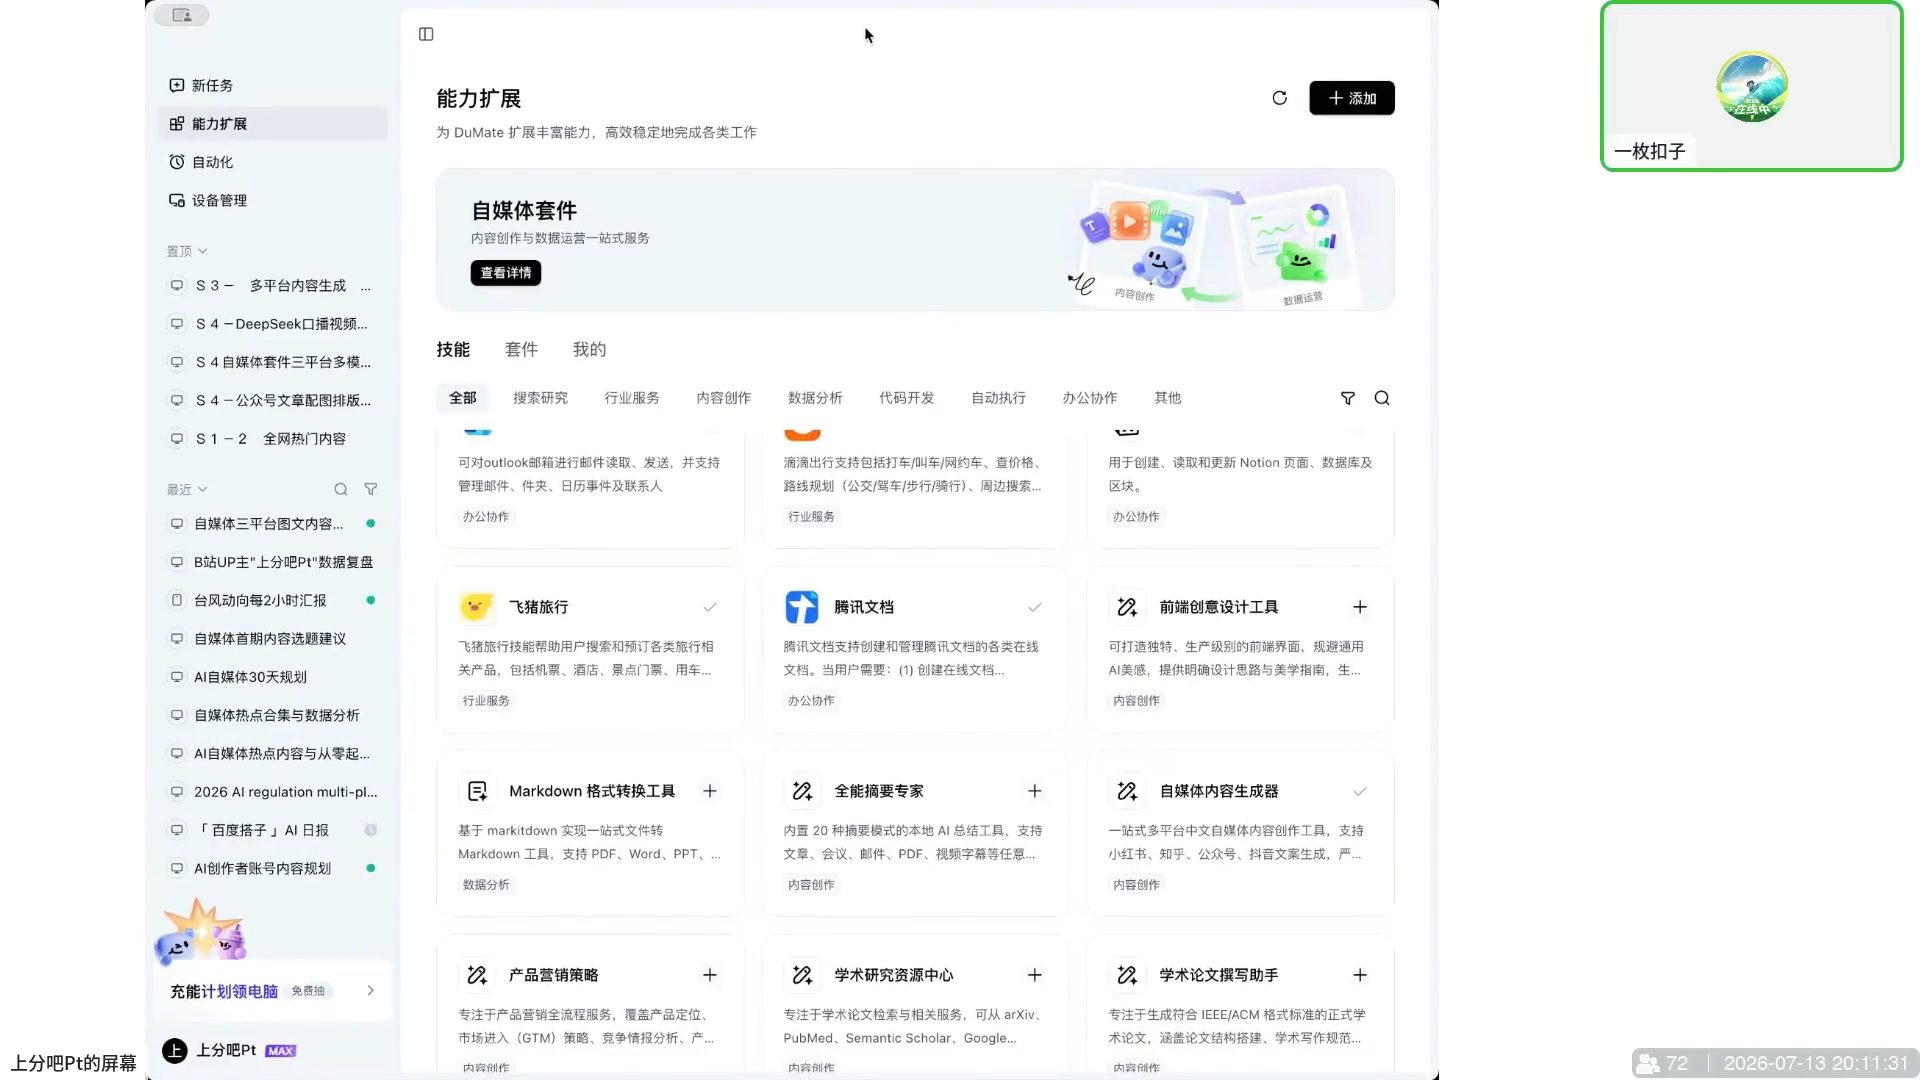The width and height of the screenshot is (1920, 1080).
Task: Collapse the 最近 section chevron
Action: pos(203,489)
